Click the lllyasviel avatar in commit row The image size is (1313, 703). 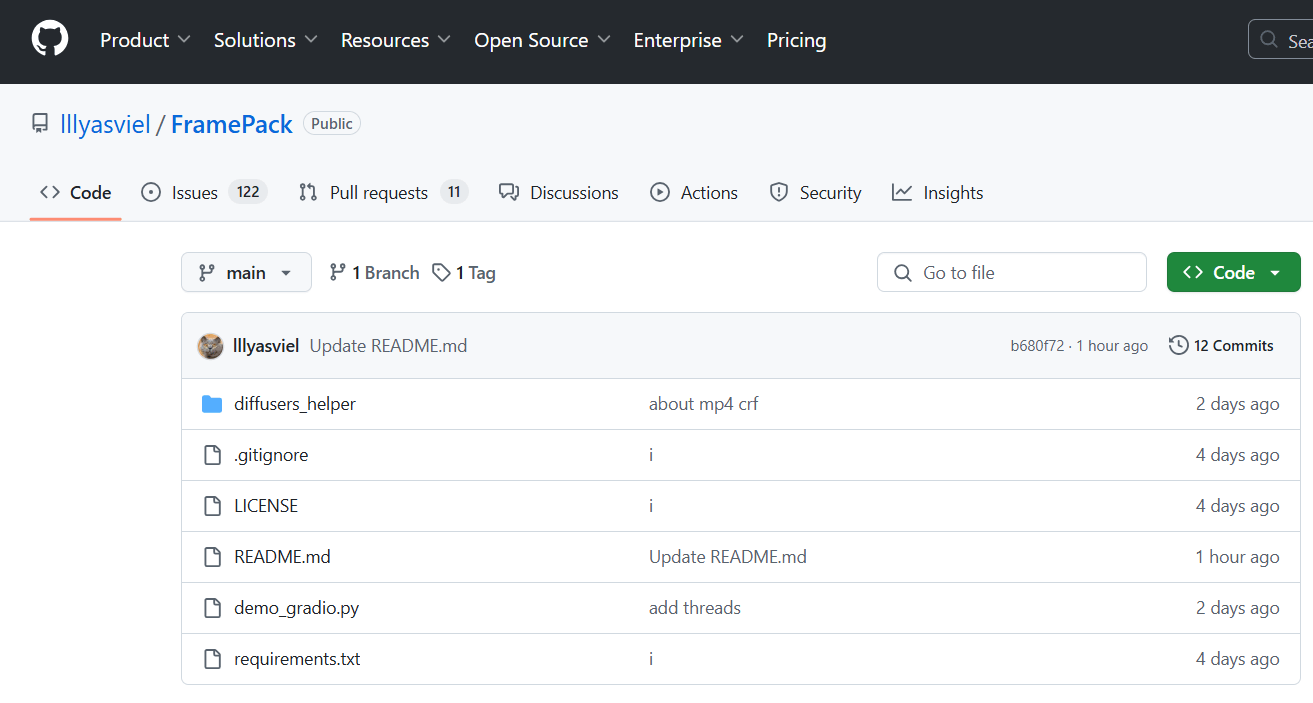(x=211, y=346)
